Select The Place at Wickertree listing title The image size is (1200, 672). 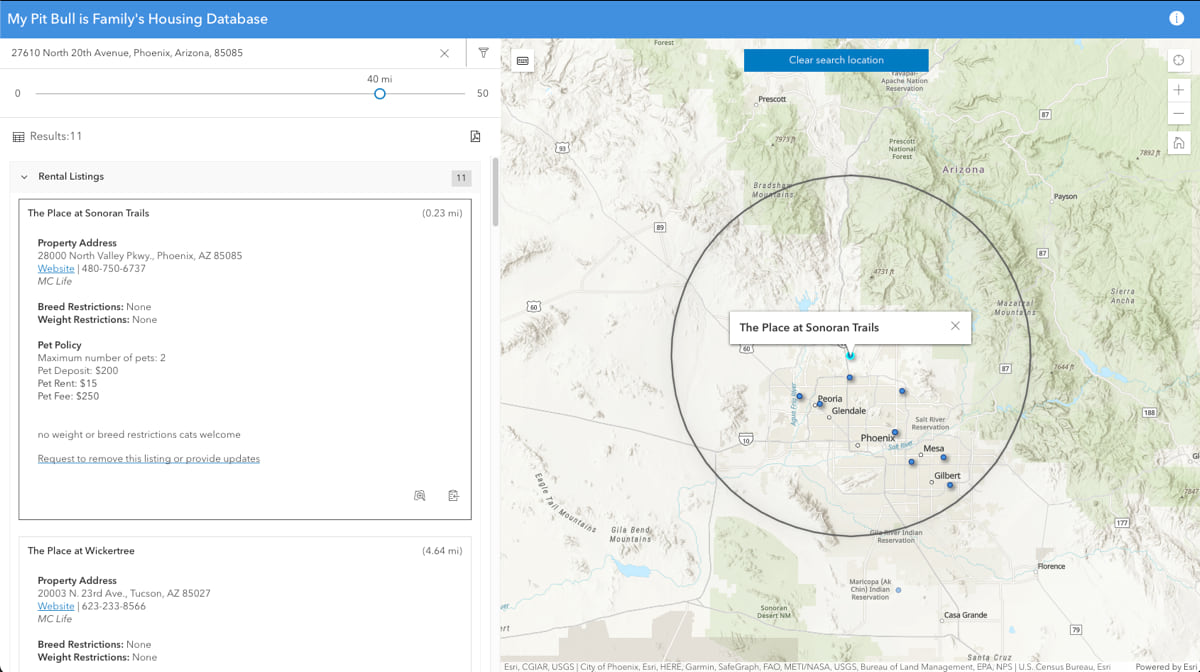click(x=81, y=551)
